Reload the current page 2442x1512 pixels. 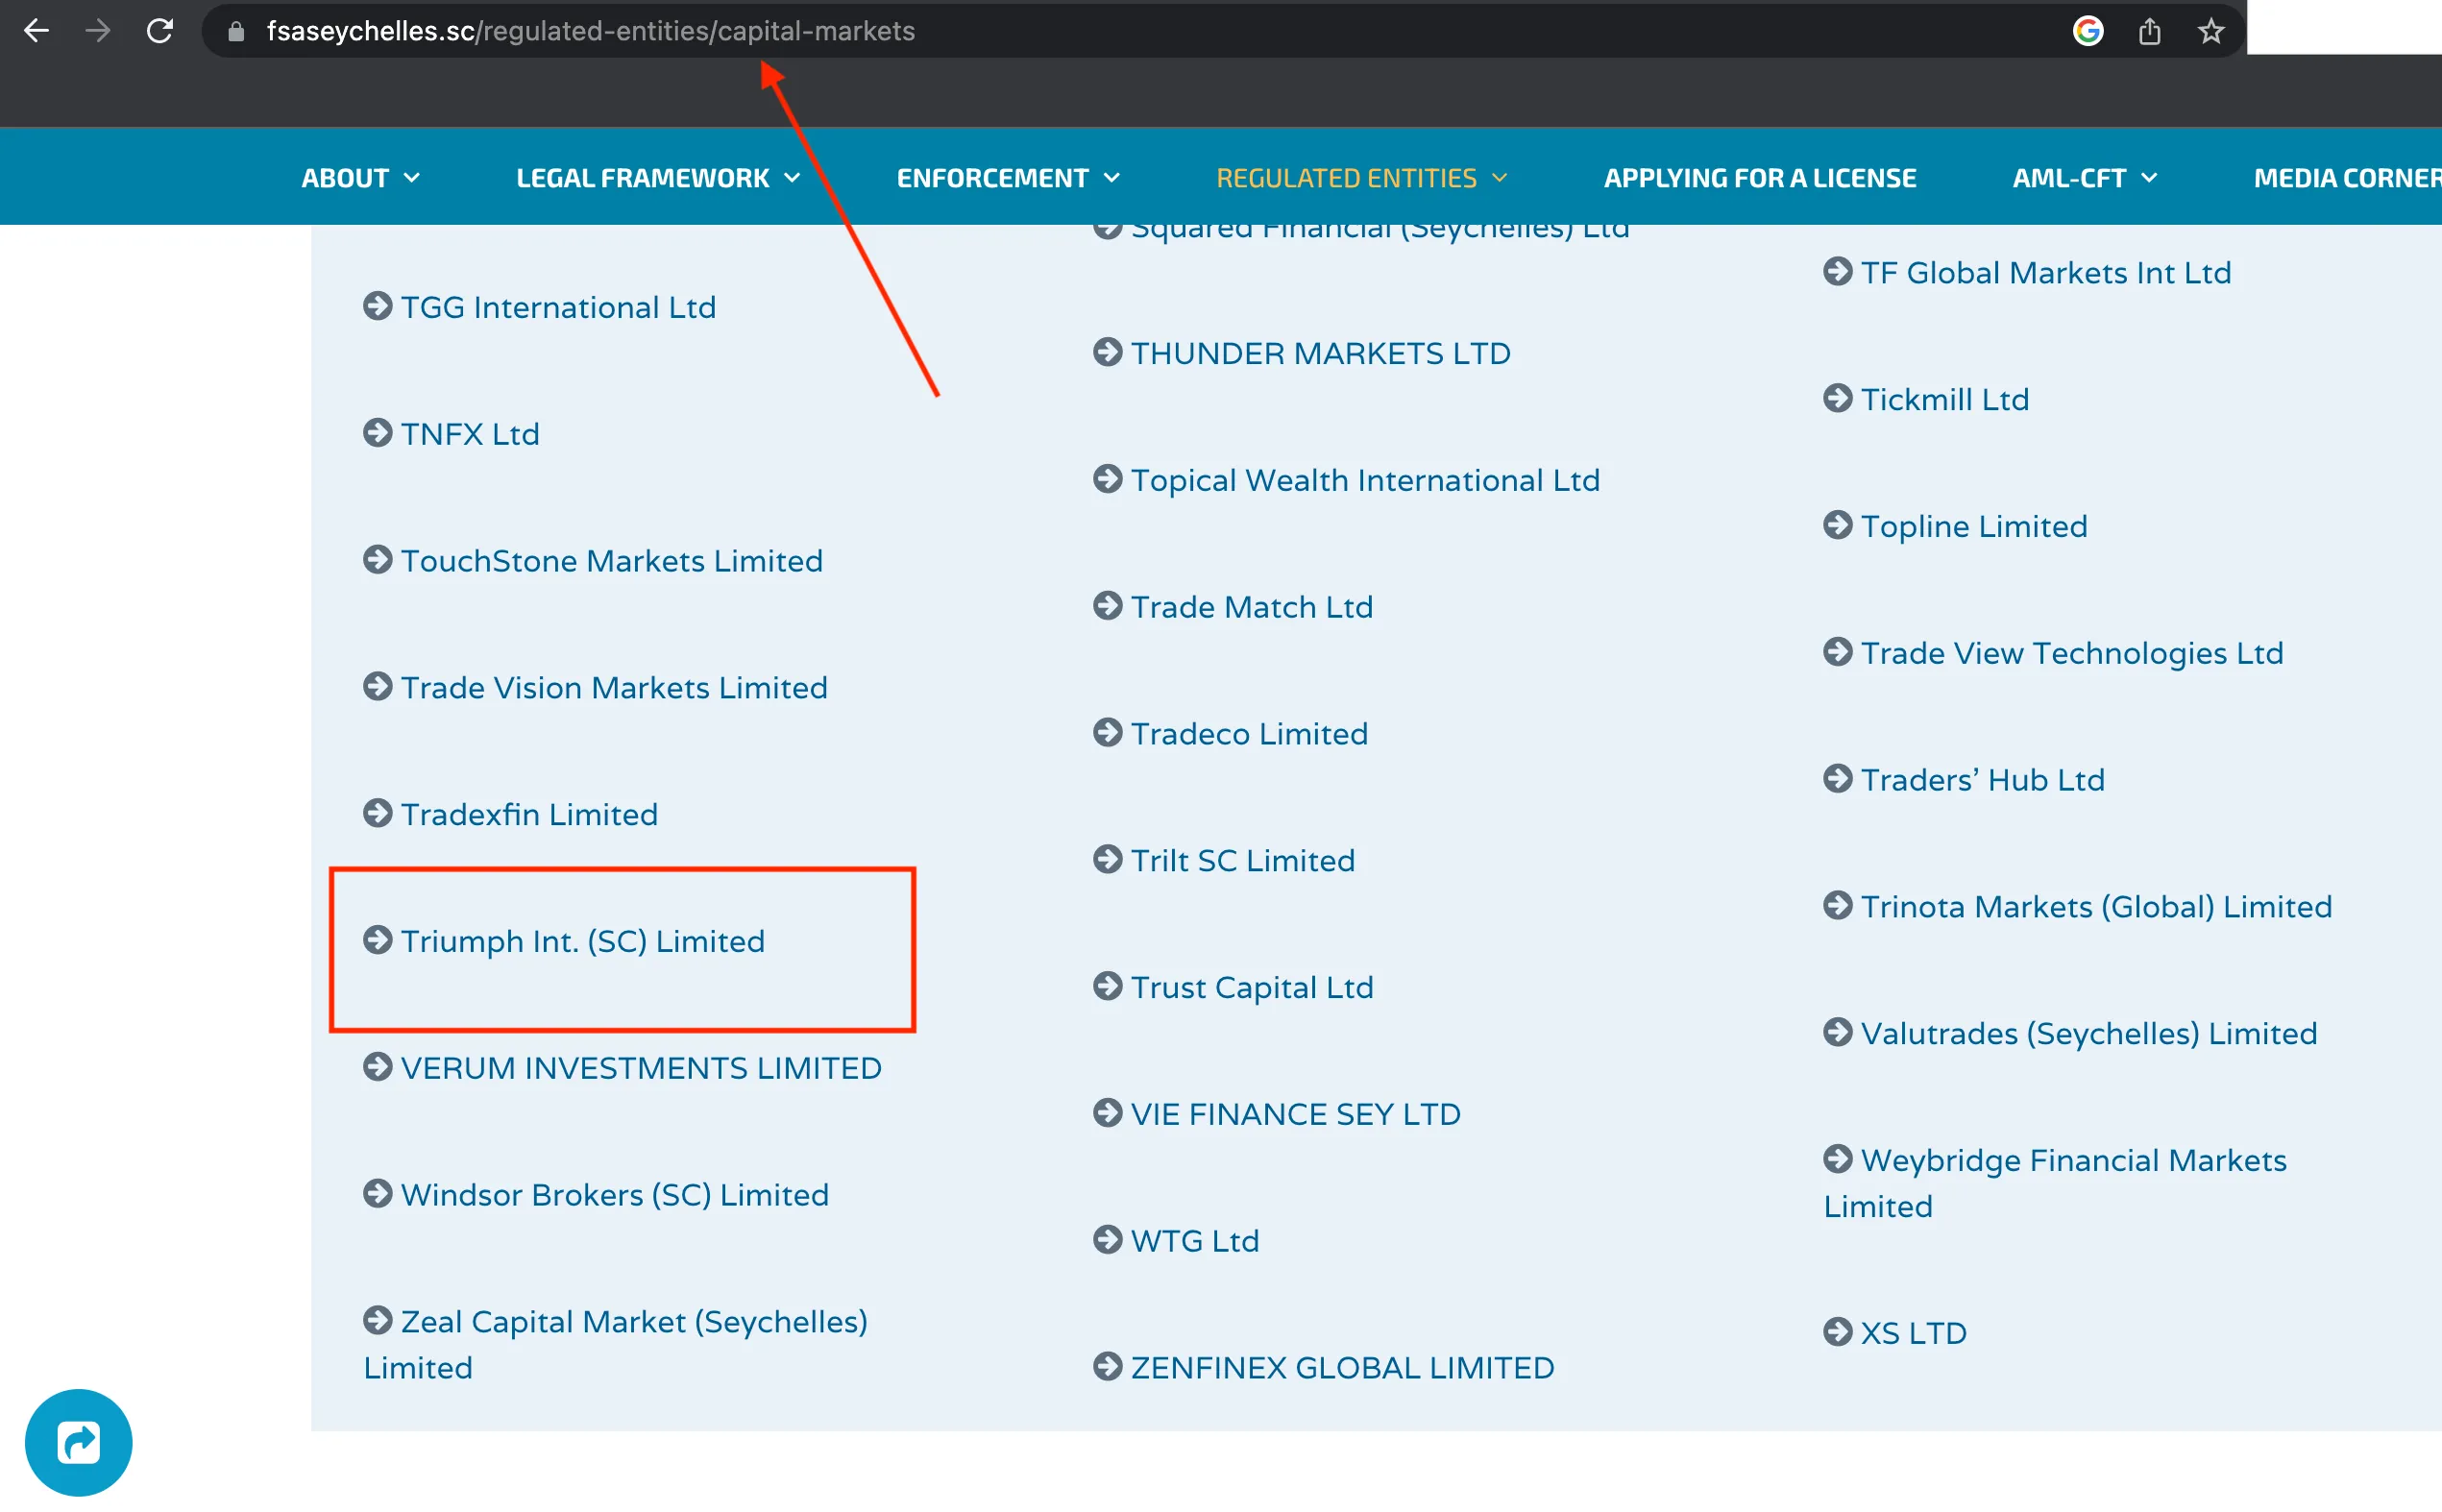[x=160, y=31]
